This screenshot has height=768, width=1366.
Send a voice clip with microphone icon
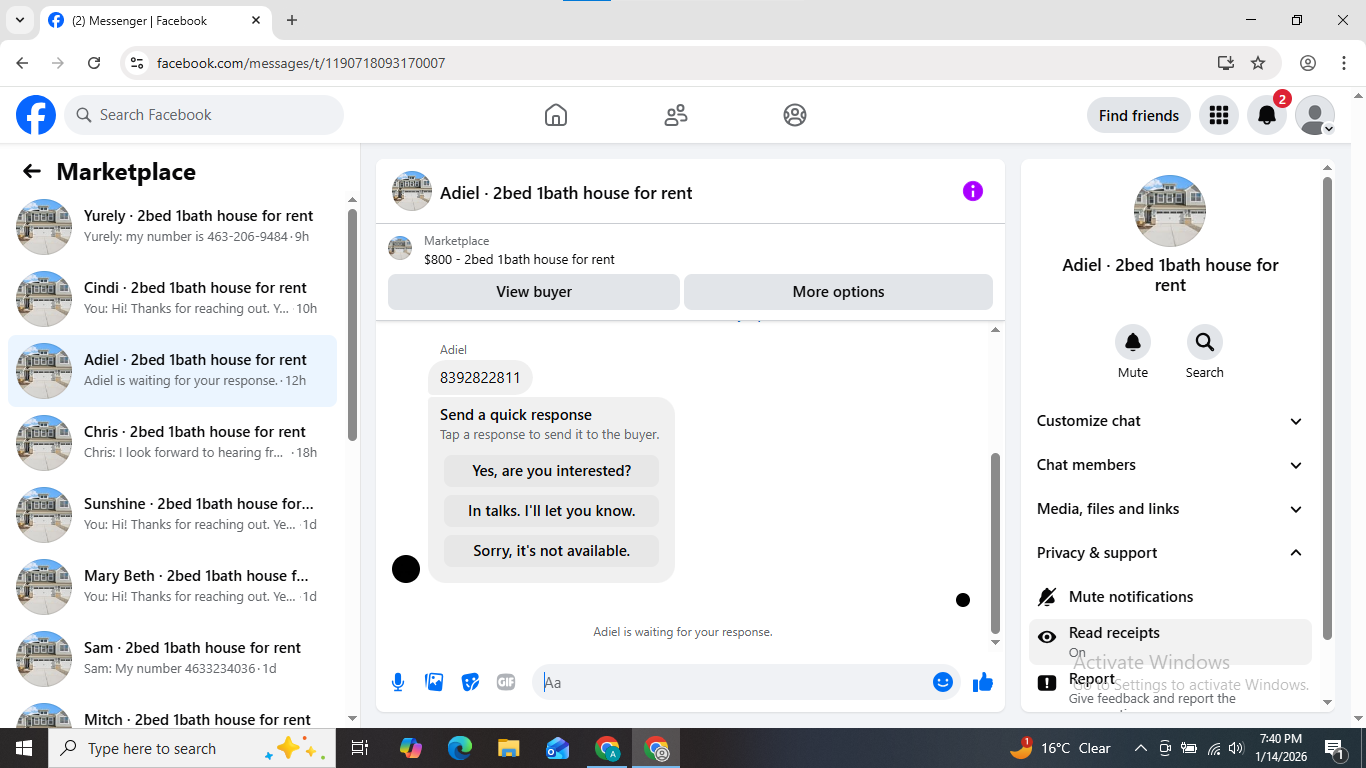coord(398,682)
